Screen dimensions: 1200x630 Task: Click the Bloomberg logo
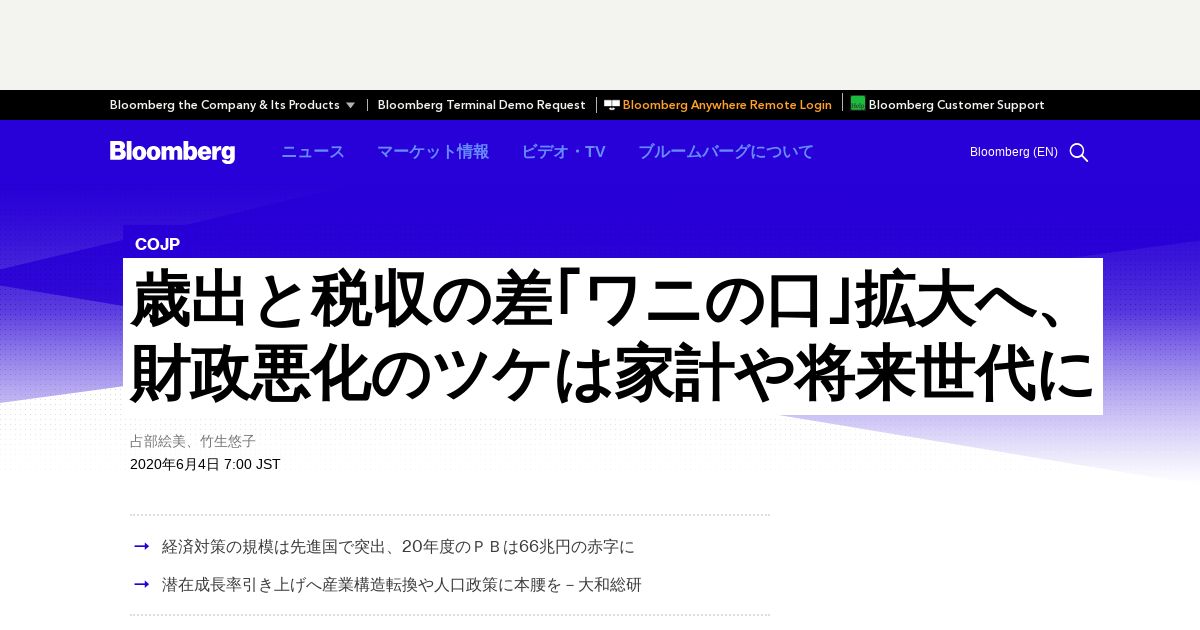tap(172, 152)
